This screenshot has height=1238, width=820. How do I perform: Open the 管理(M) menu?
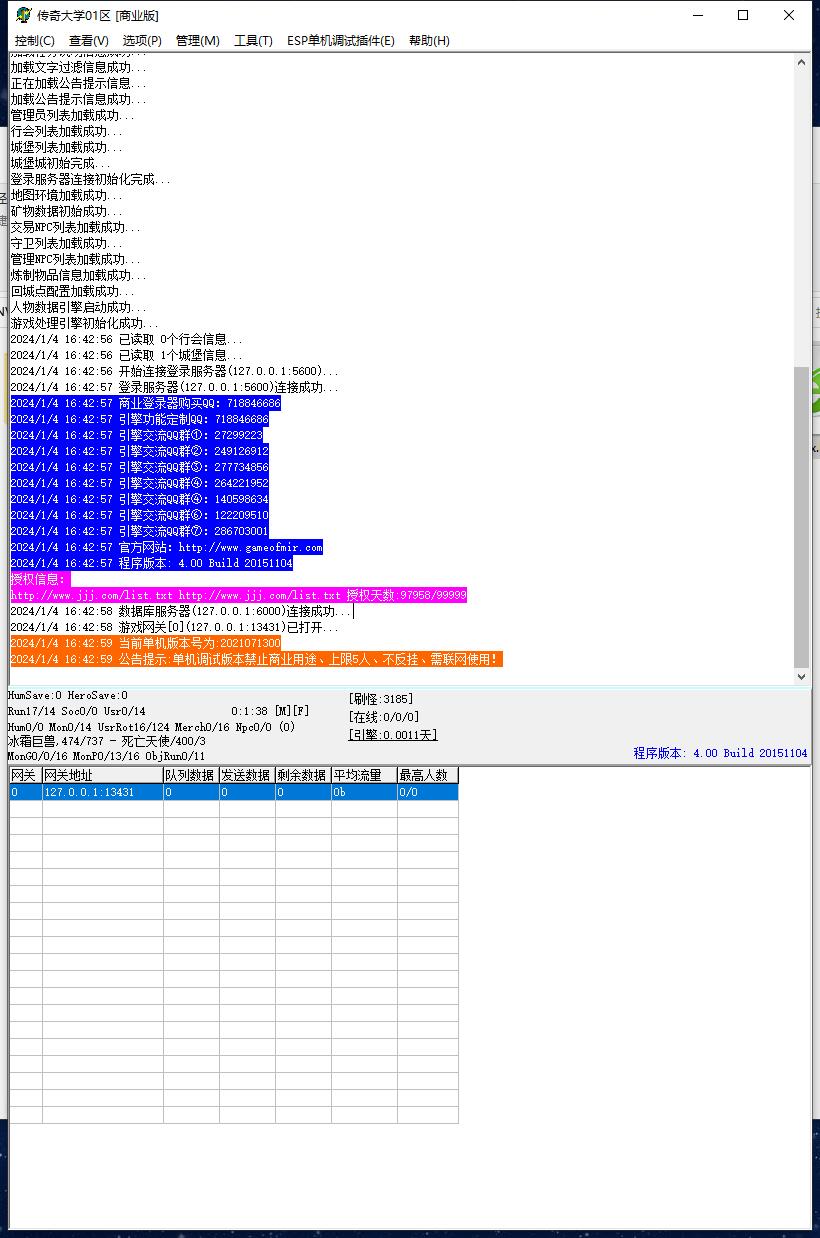pyautogui.click(x=198, y=40)
